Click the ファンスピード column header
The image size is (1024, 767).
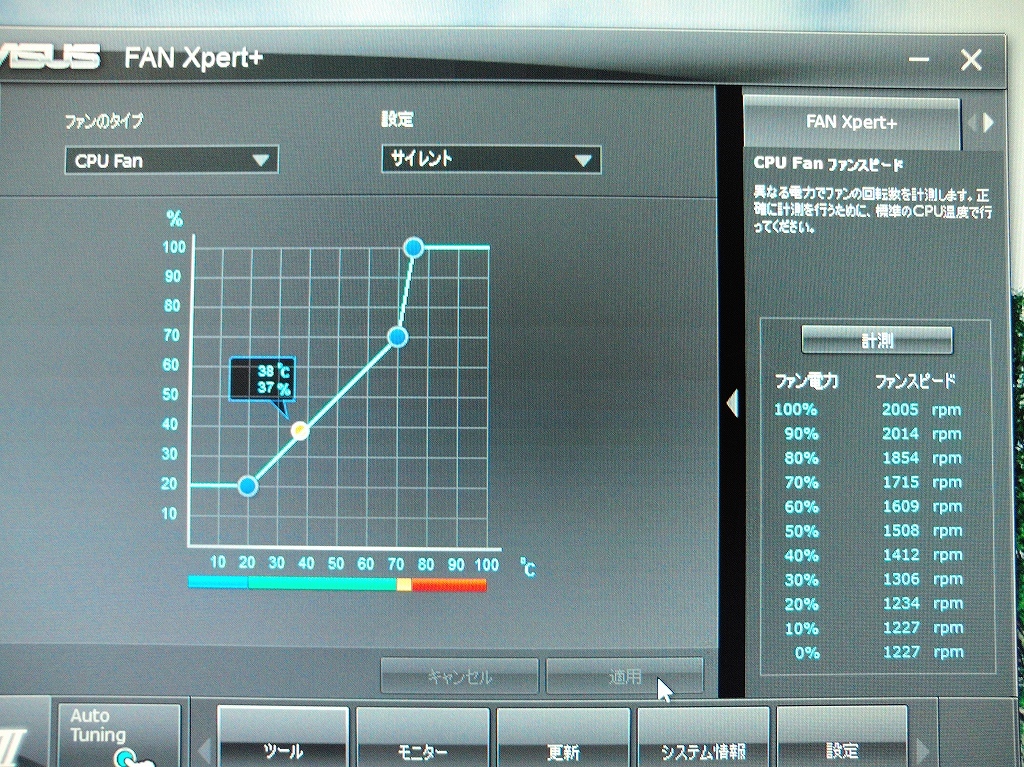[915, 381]
